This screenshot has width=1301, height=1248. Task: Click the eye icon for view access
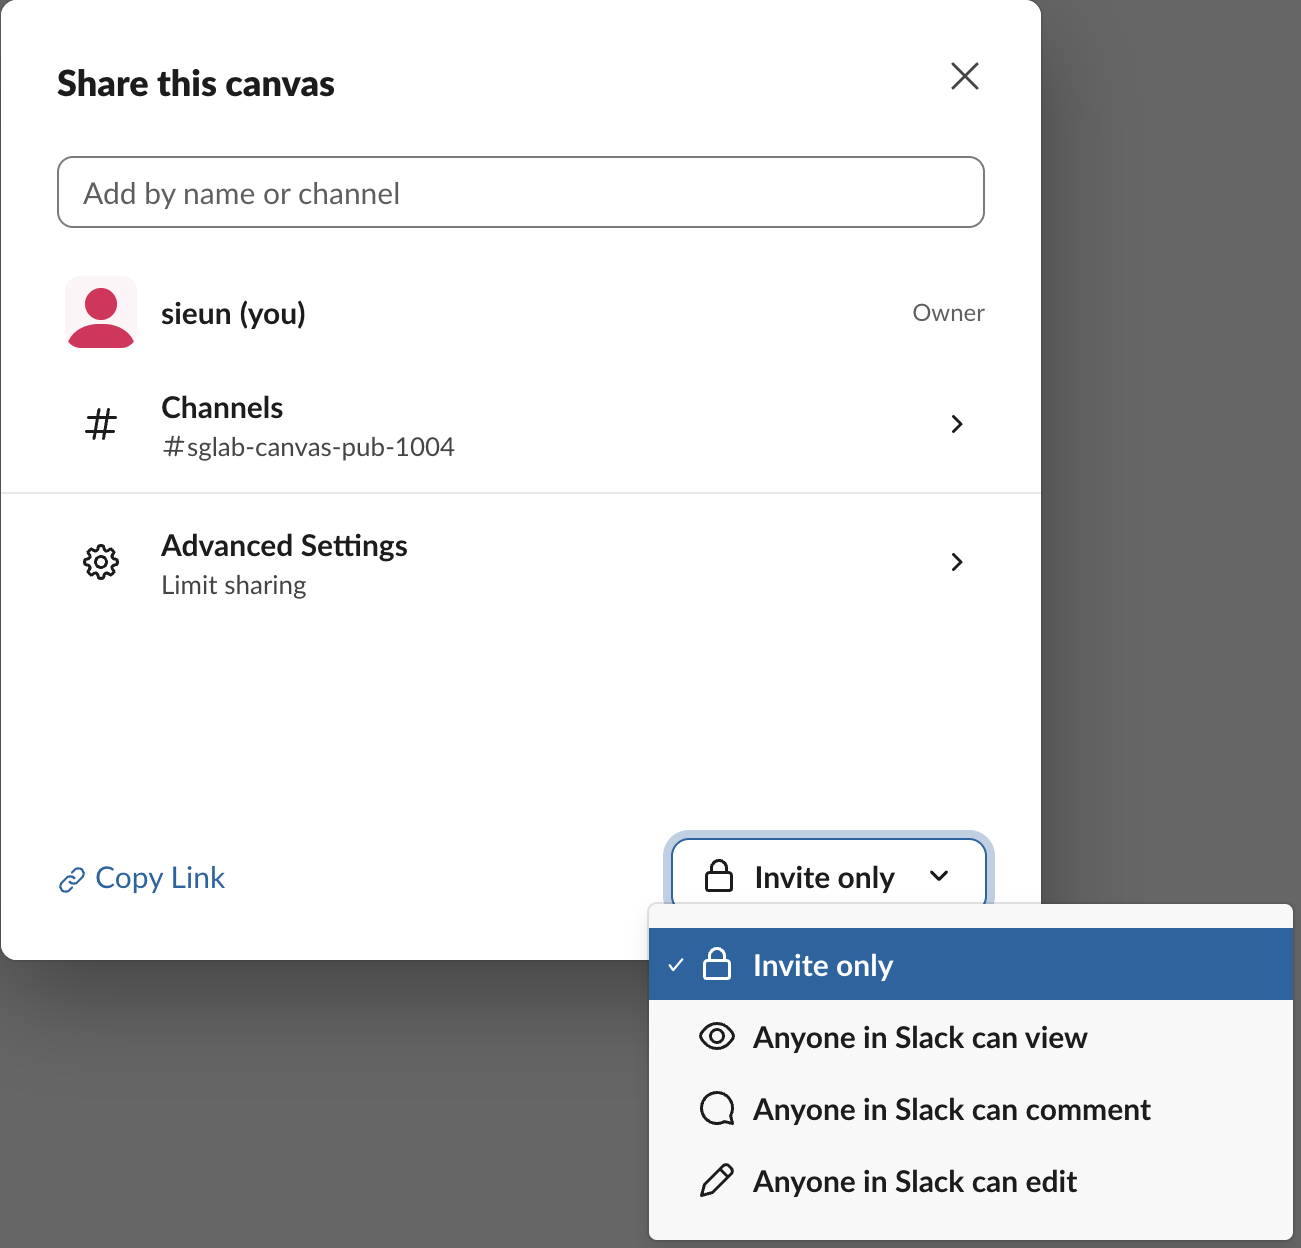[x=717, y=1036]
